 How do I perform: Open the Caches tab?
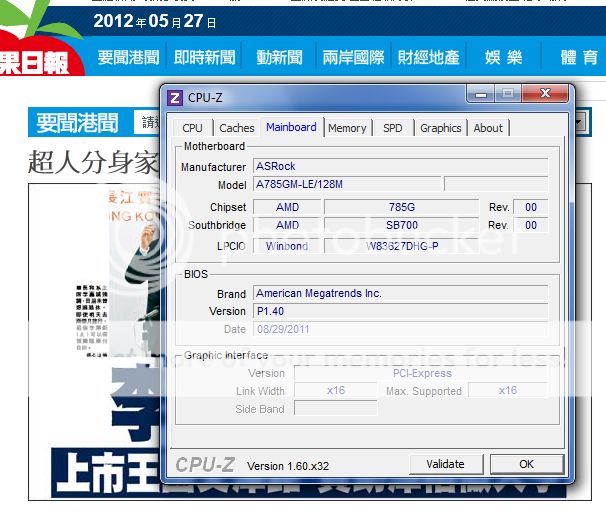237,128
